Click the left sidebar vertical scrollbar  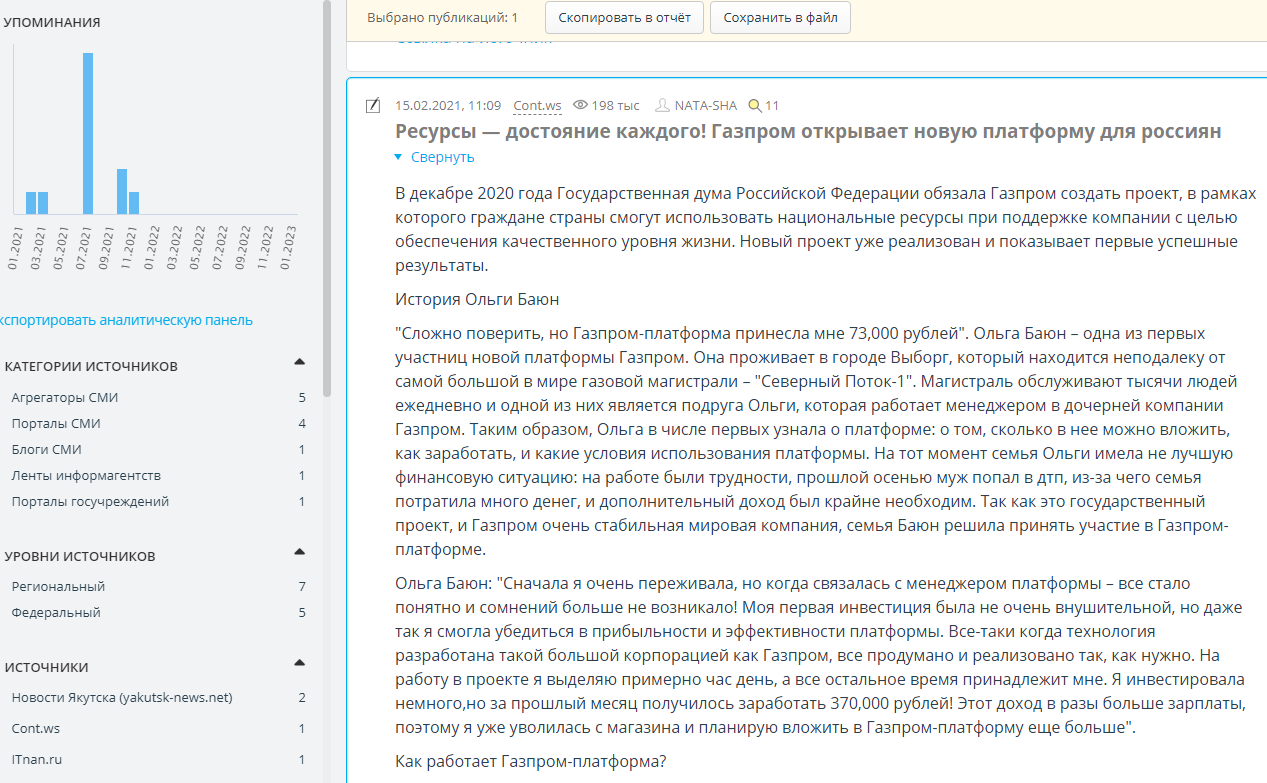pyautogui.click(x=327, y=200)
